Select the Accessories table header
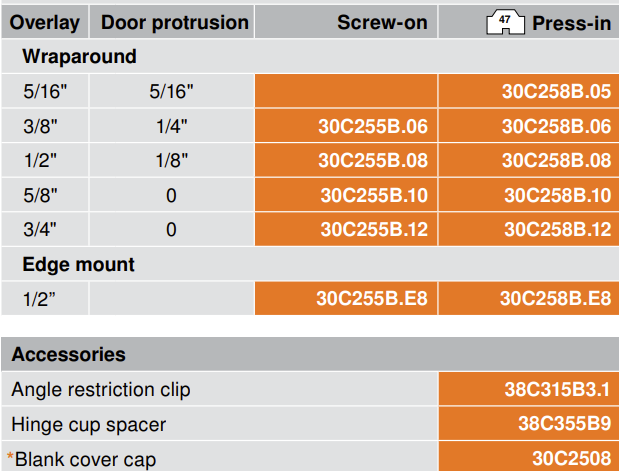This screenshot has width=619, height=471. coord(69,354)
